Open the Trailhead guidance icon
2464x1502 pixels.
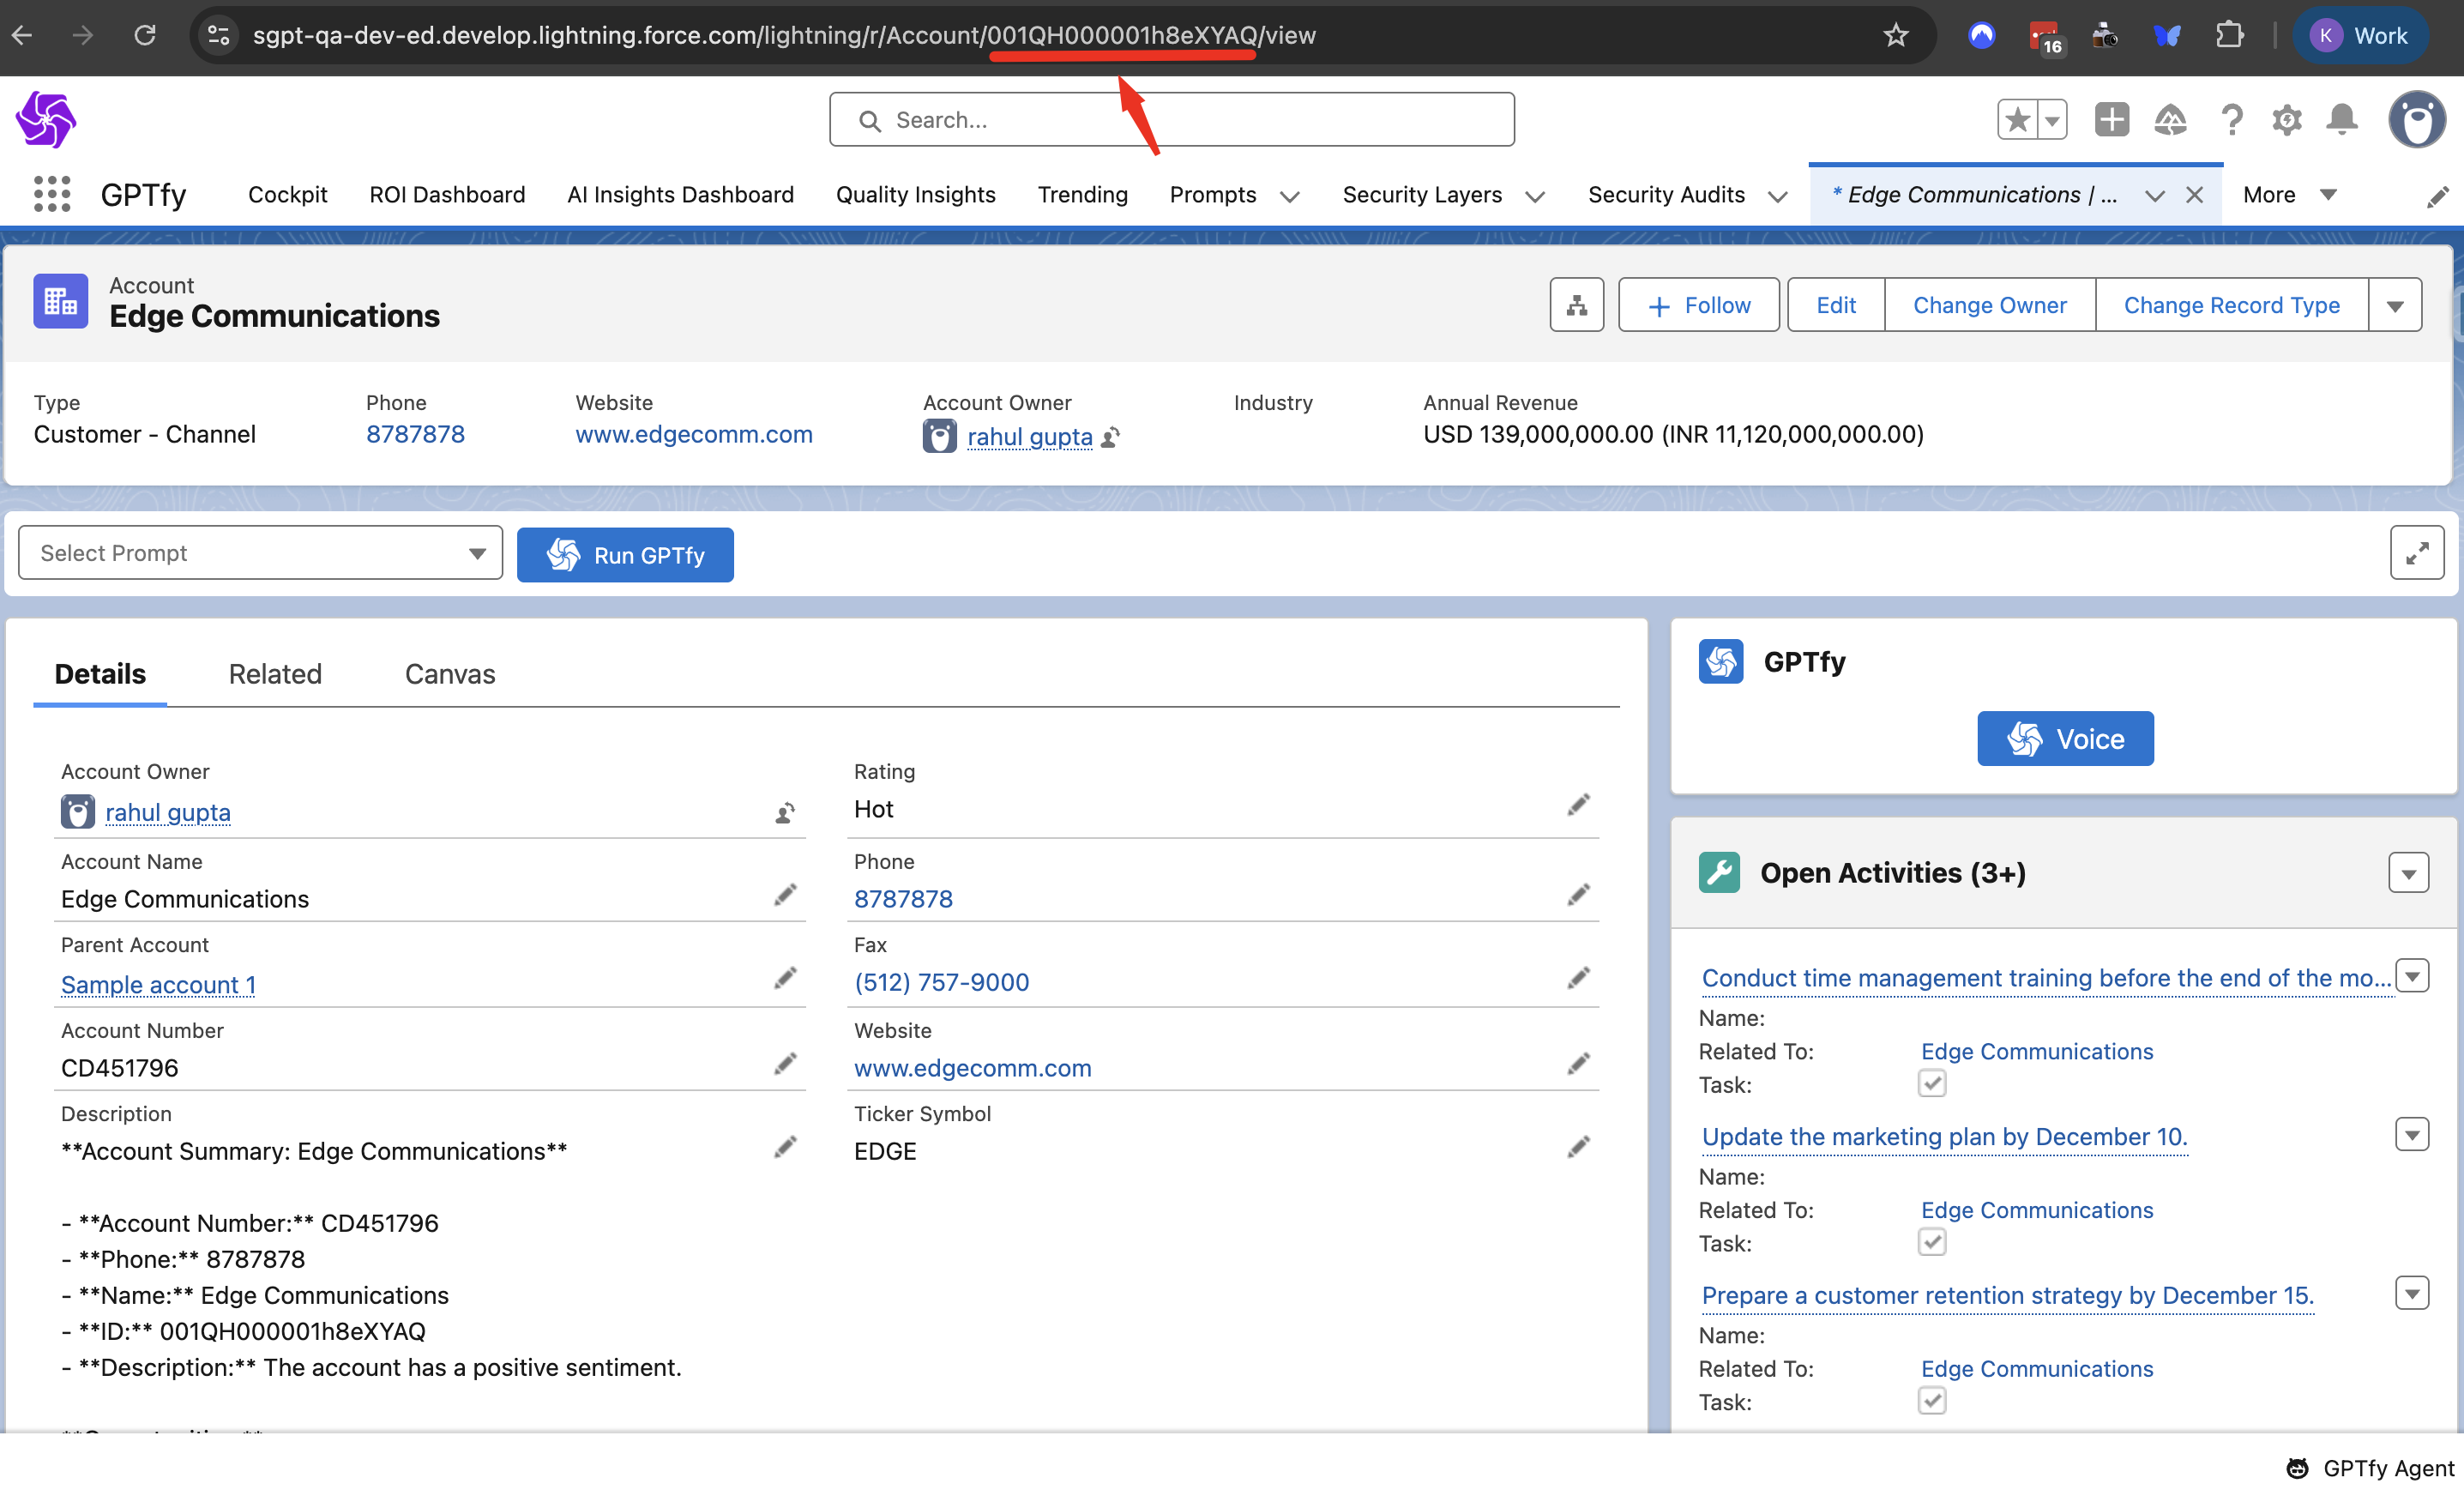tap(2169, 120)
